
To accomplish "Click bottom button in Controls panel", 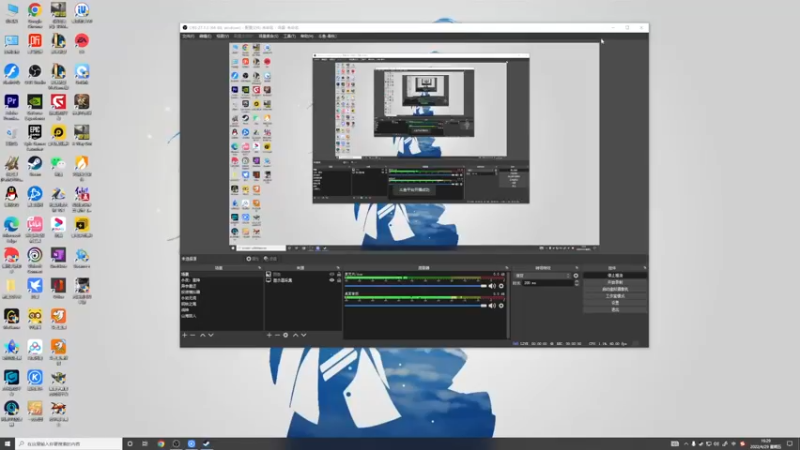I will [615, 310].
